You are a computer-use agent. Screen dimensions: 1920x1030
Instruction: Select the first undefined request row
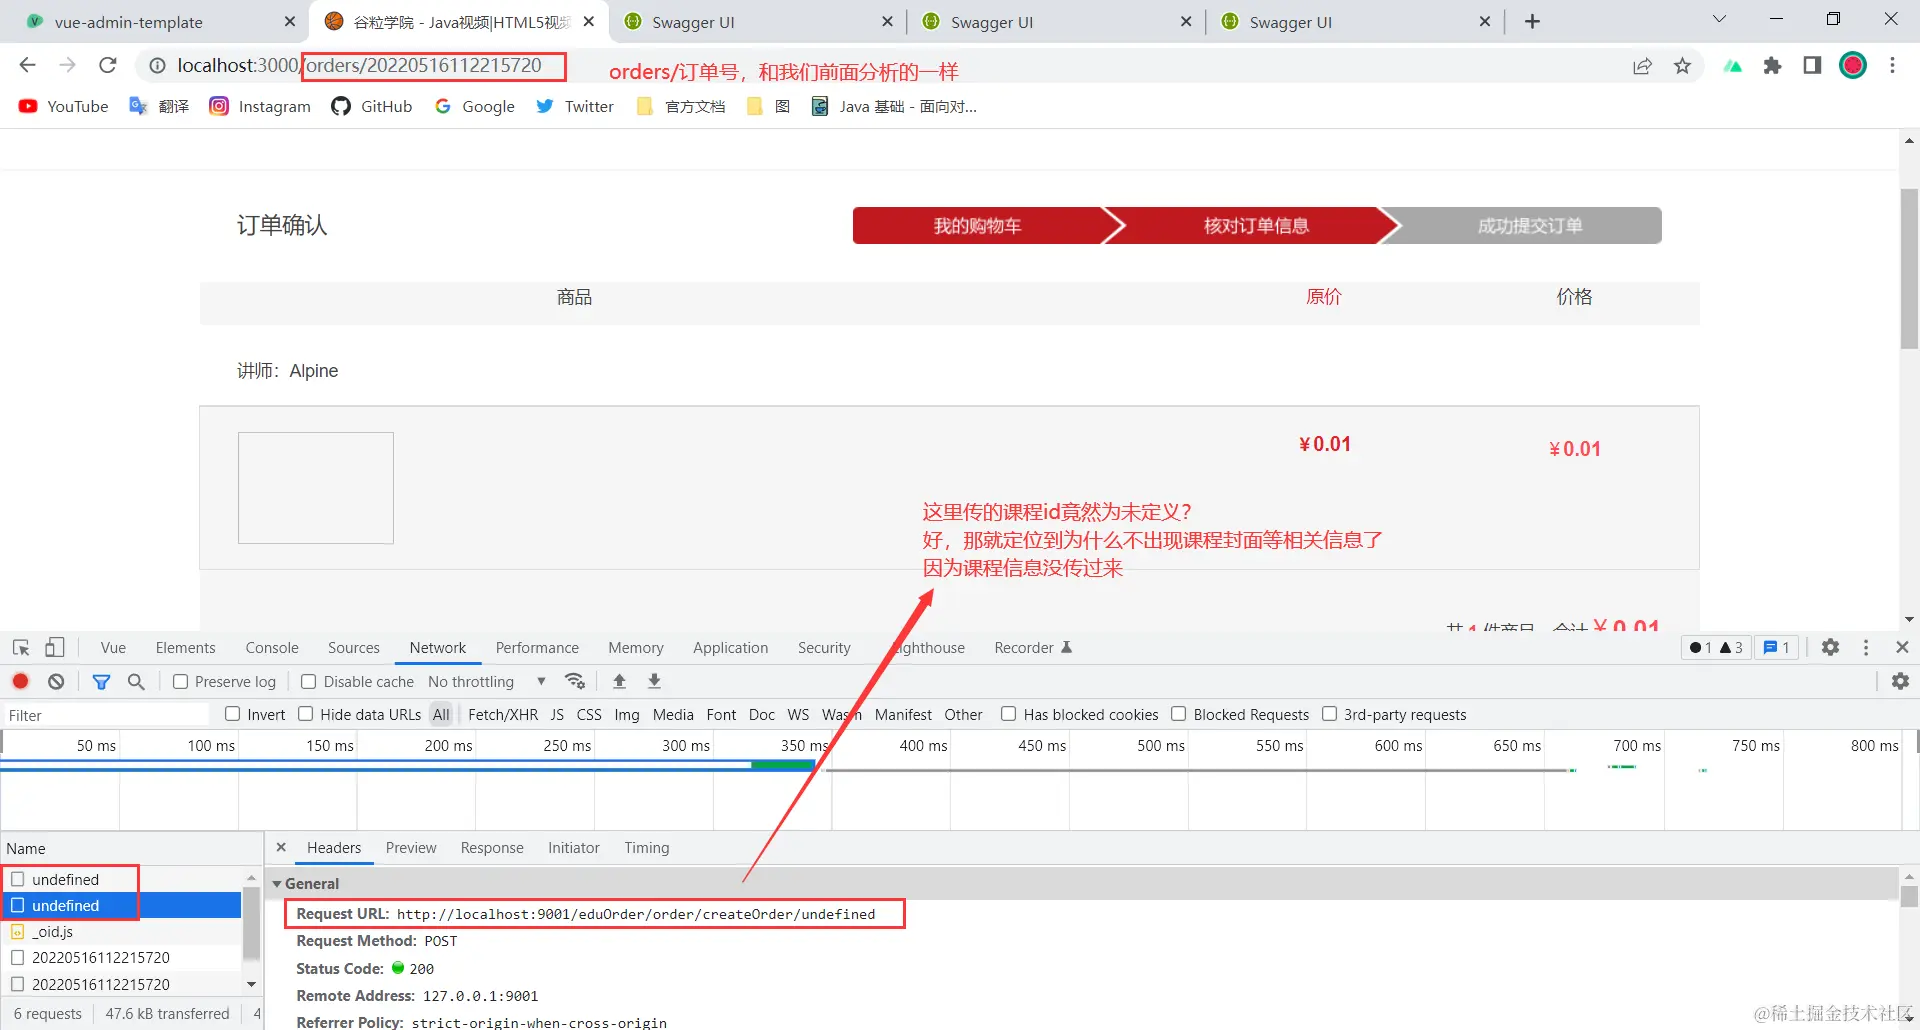coord(121,879)
